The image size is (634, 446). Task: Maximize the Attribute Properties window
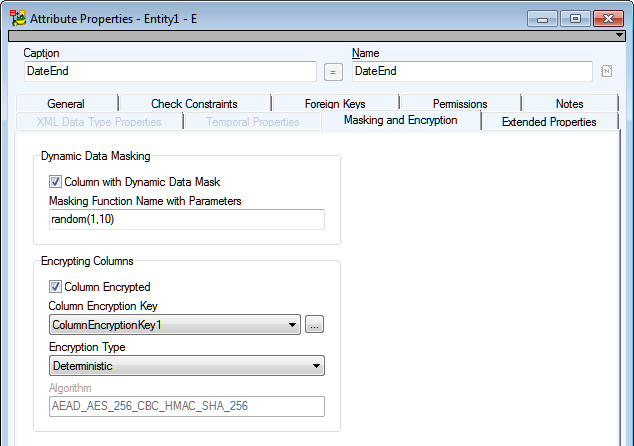coord(574,18)
